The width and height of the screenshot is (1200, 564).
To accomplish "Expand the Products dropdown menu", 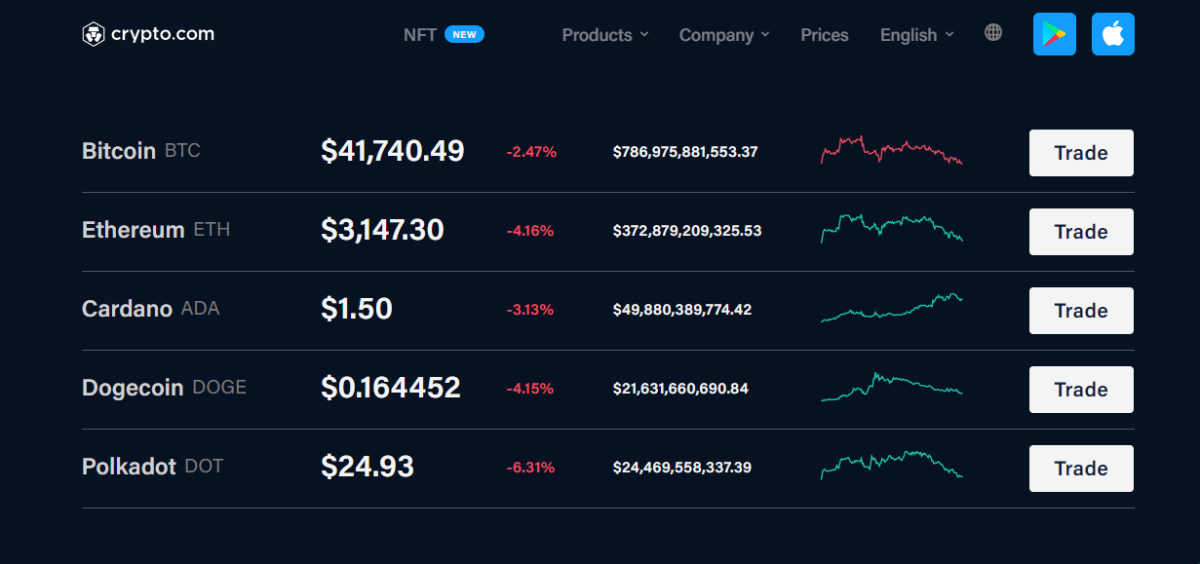I will (605, 35).
